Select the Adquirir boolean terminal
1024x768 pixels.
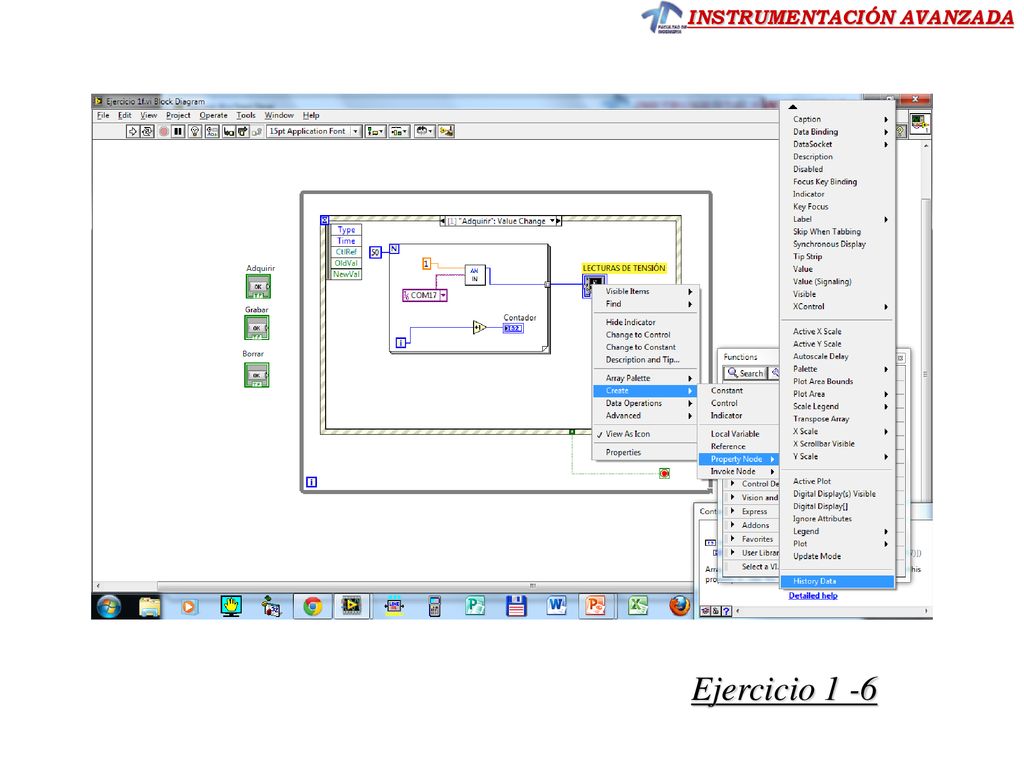258,286
